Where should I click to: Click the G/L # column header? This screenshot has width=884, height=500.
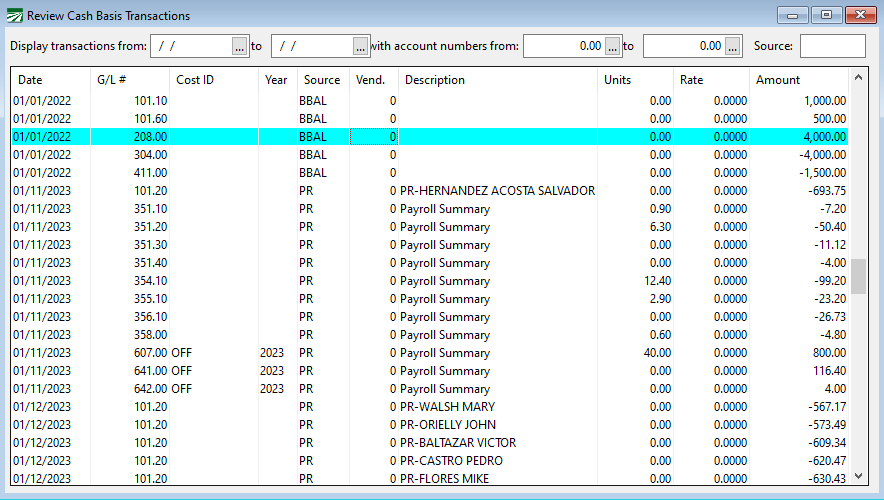click(x=130, y=80)
